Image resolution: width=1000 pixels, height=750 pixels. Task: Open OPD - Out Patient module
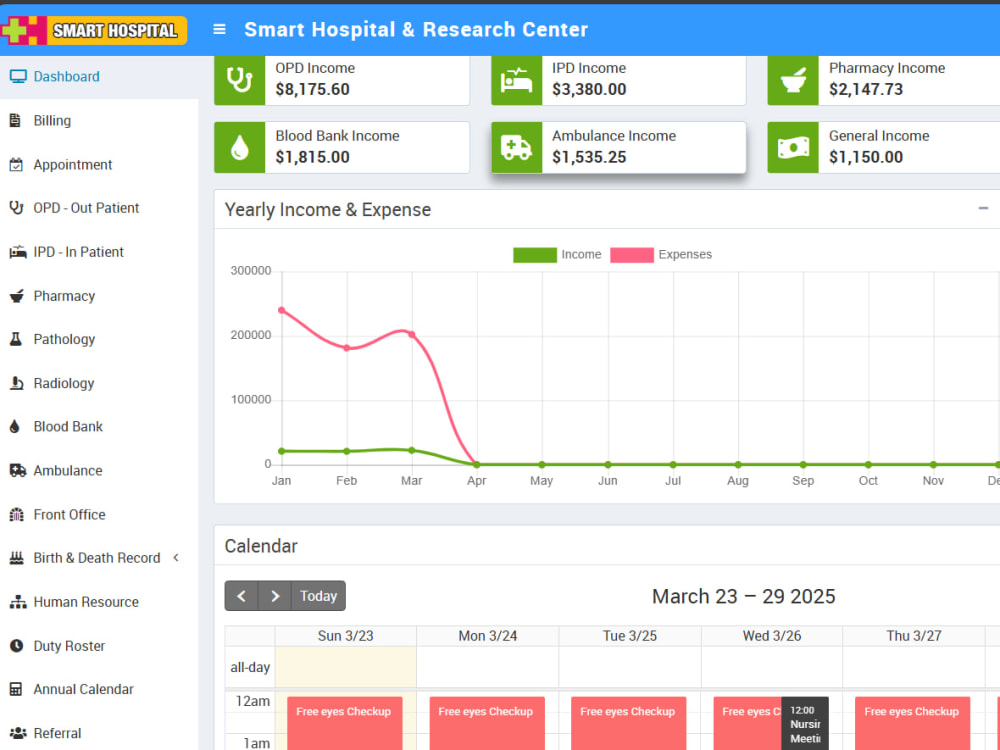pyautogui.click(x=99, y=208)
